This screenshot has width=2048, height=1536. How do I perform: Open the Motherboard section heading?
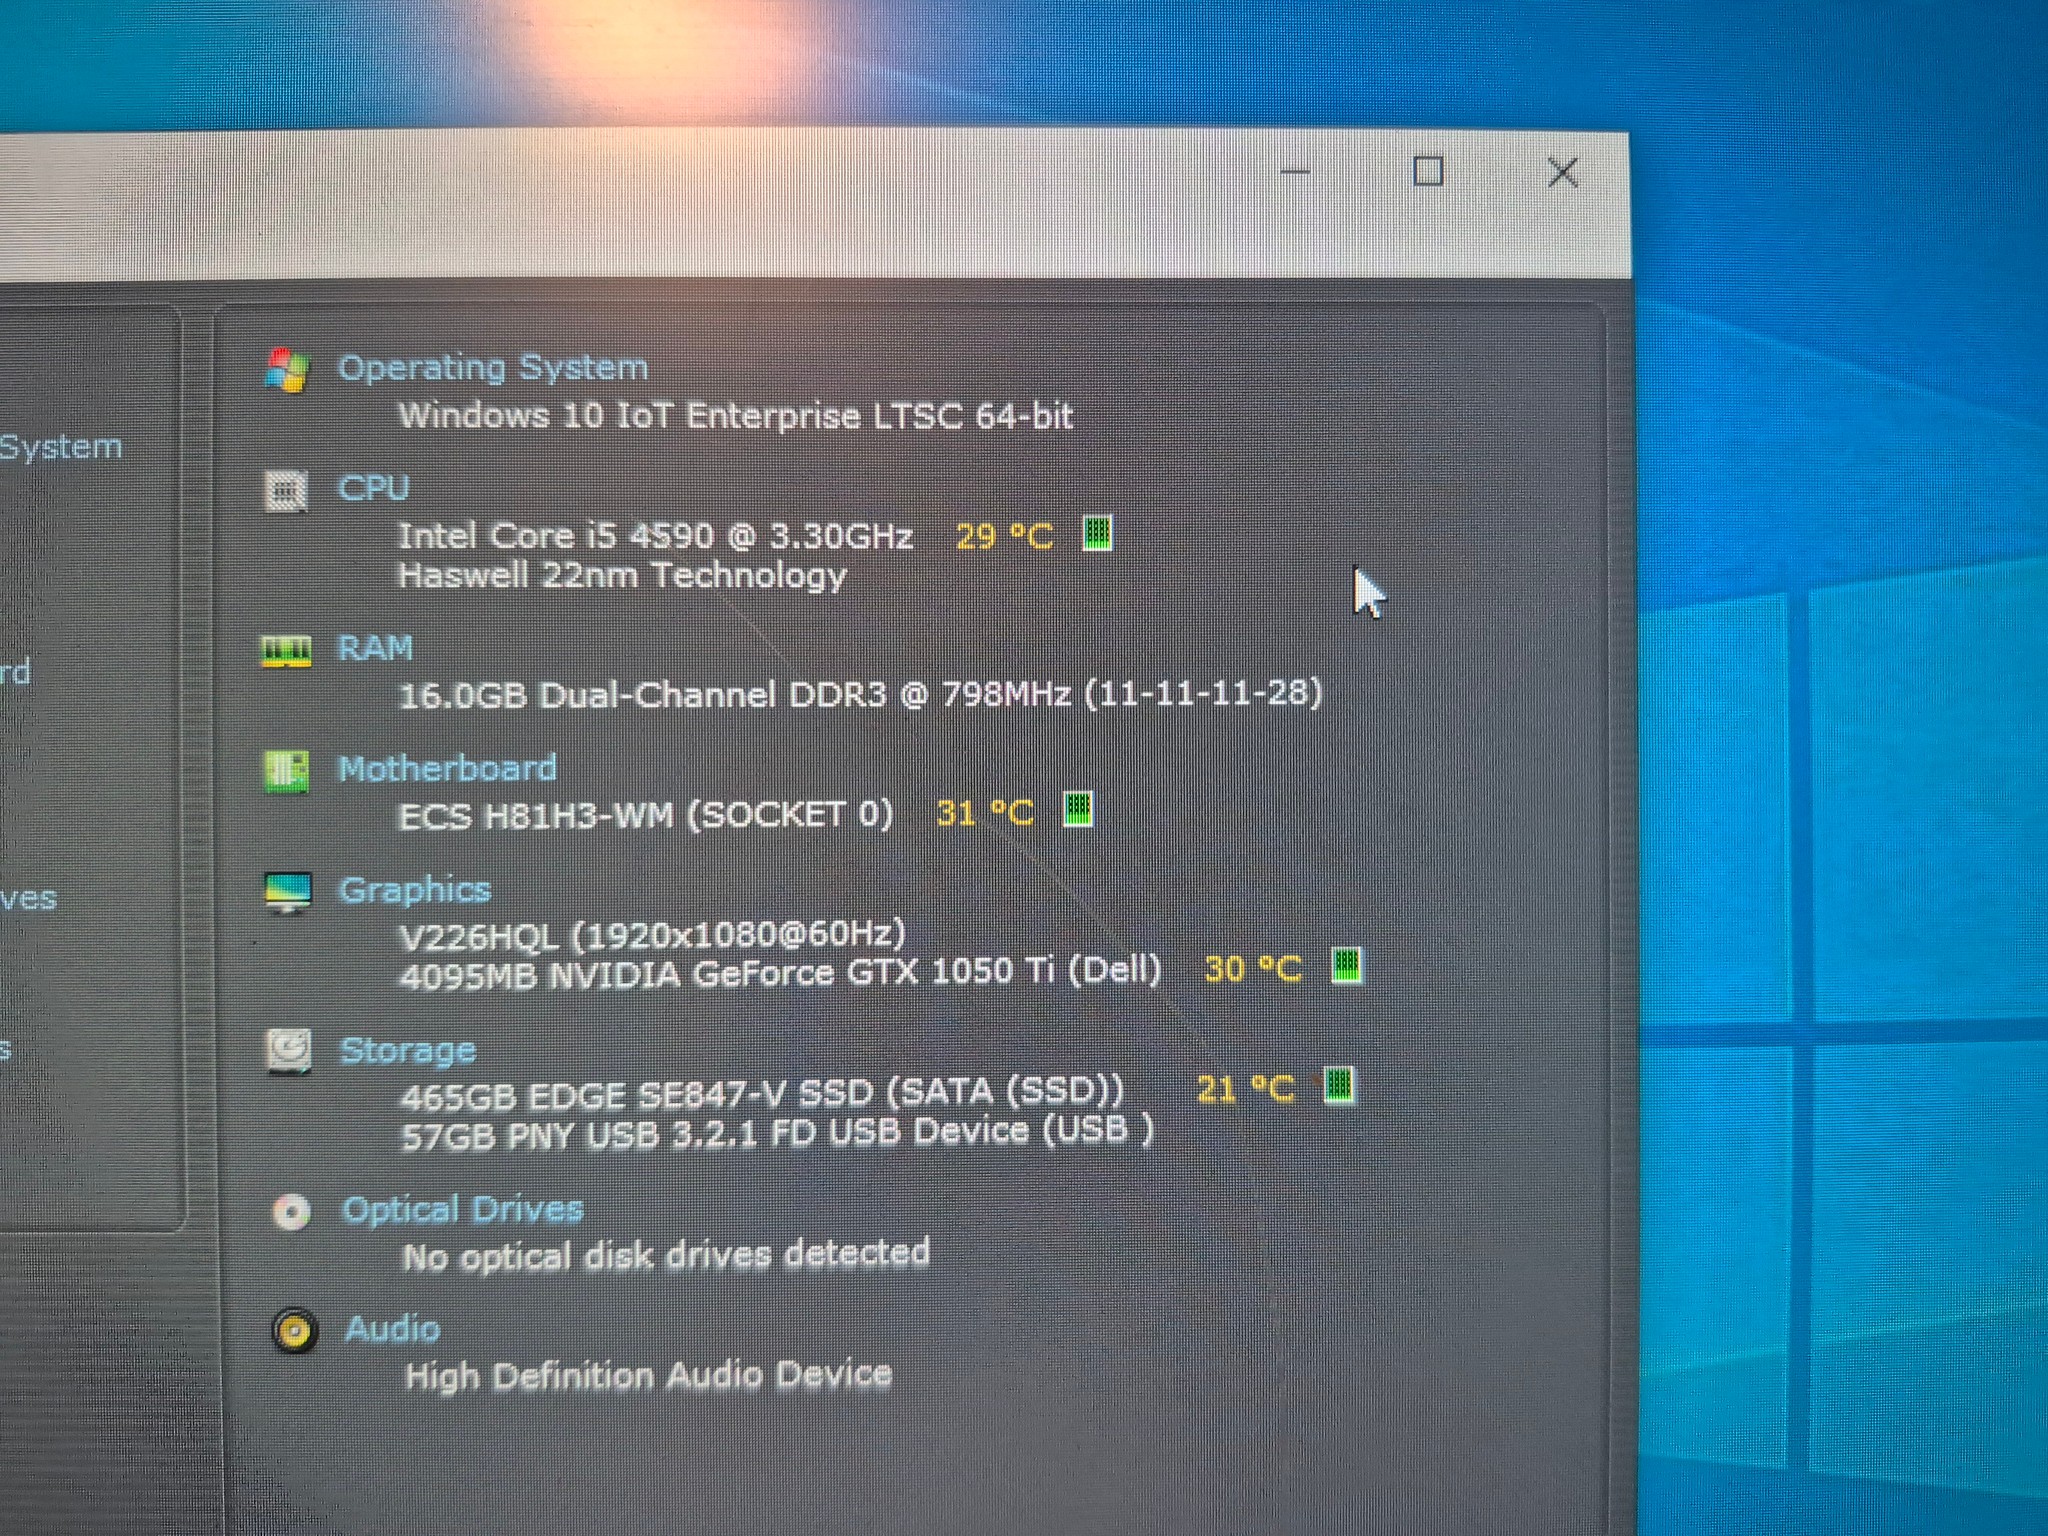pyautogui.click(x=447, y=768)
